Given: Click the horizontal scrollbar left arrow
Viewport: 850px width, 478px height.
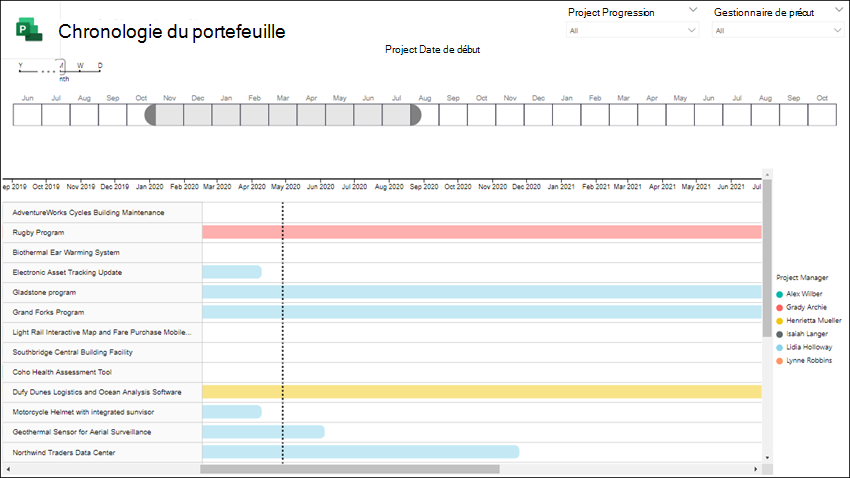Looking at the screenshot, I should point(8,469).
